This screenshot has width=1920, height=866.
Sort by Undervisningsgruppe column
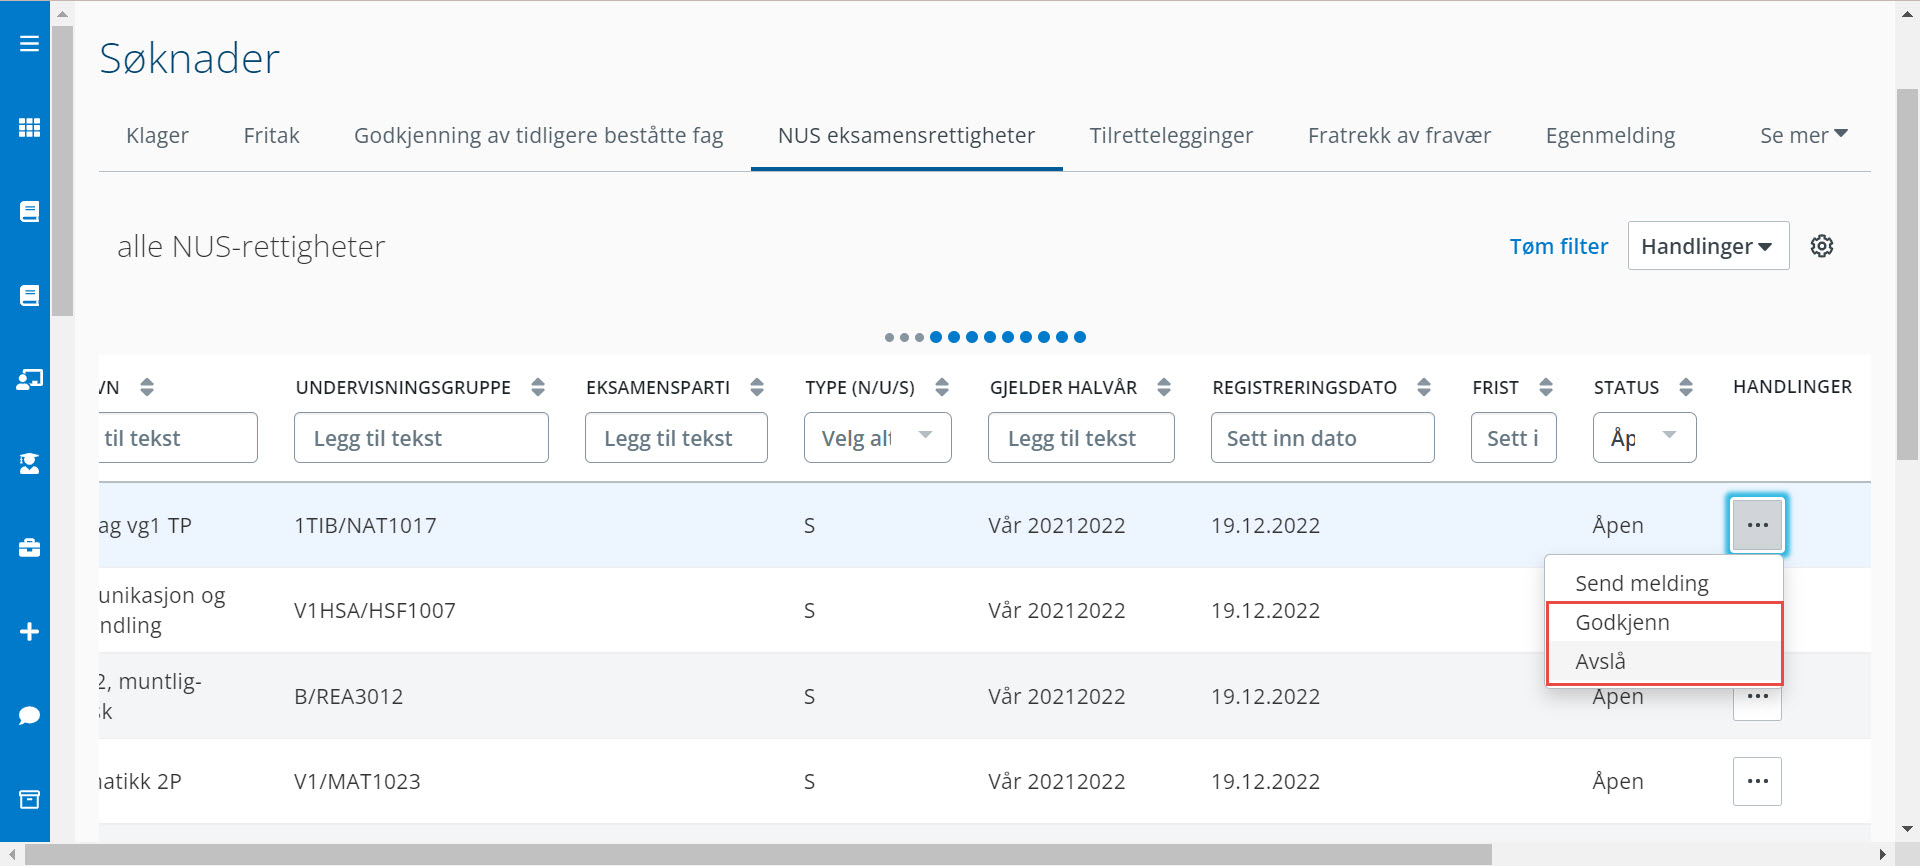[x=538, y=387]
